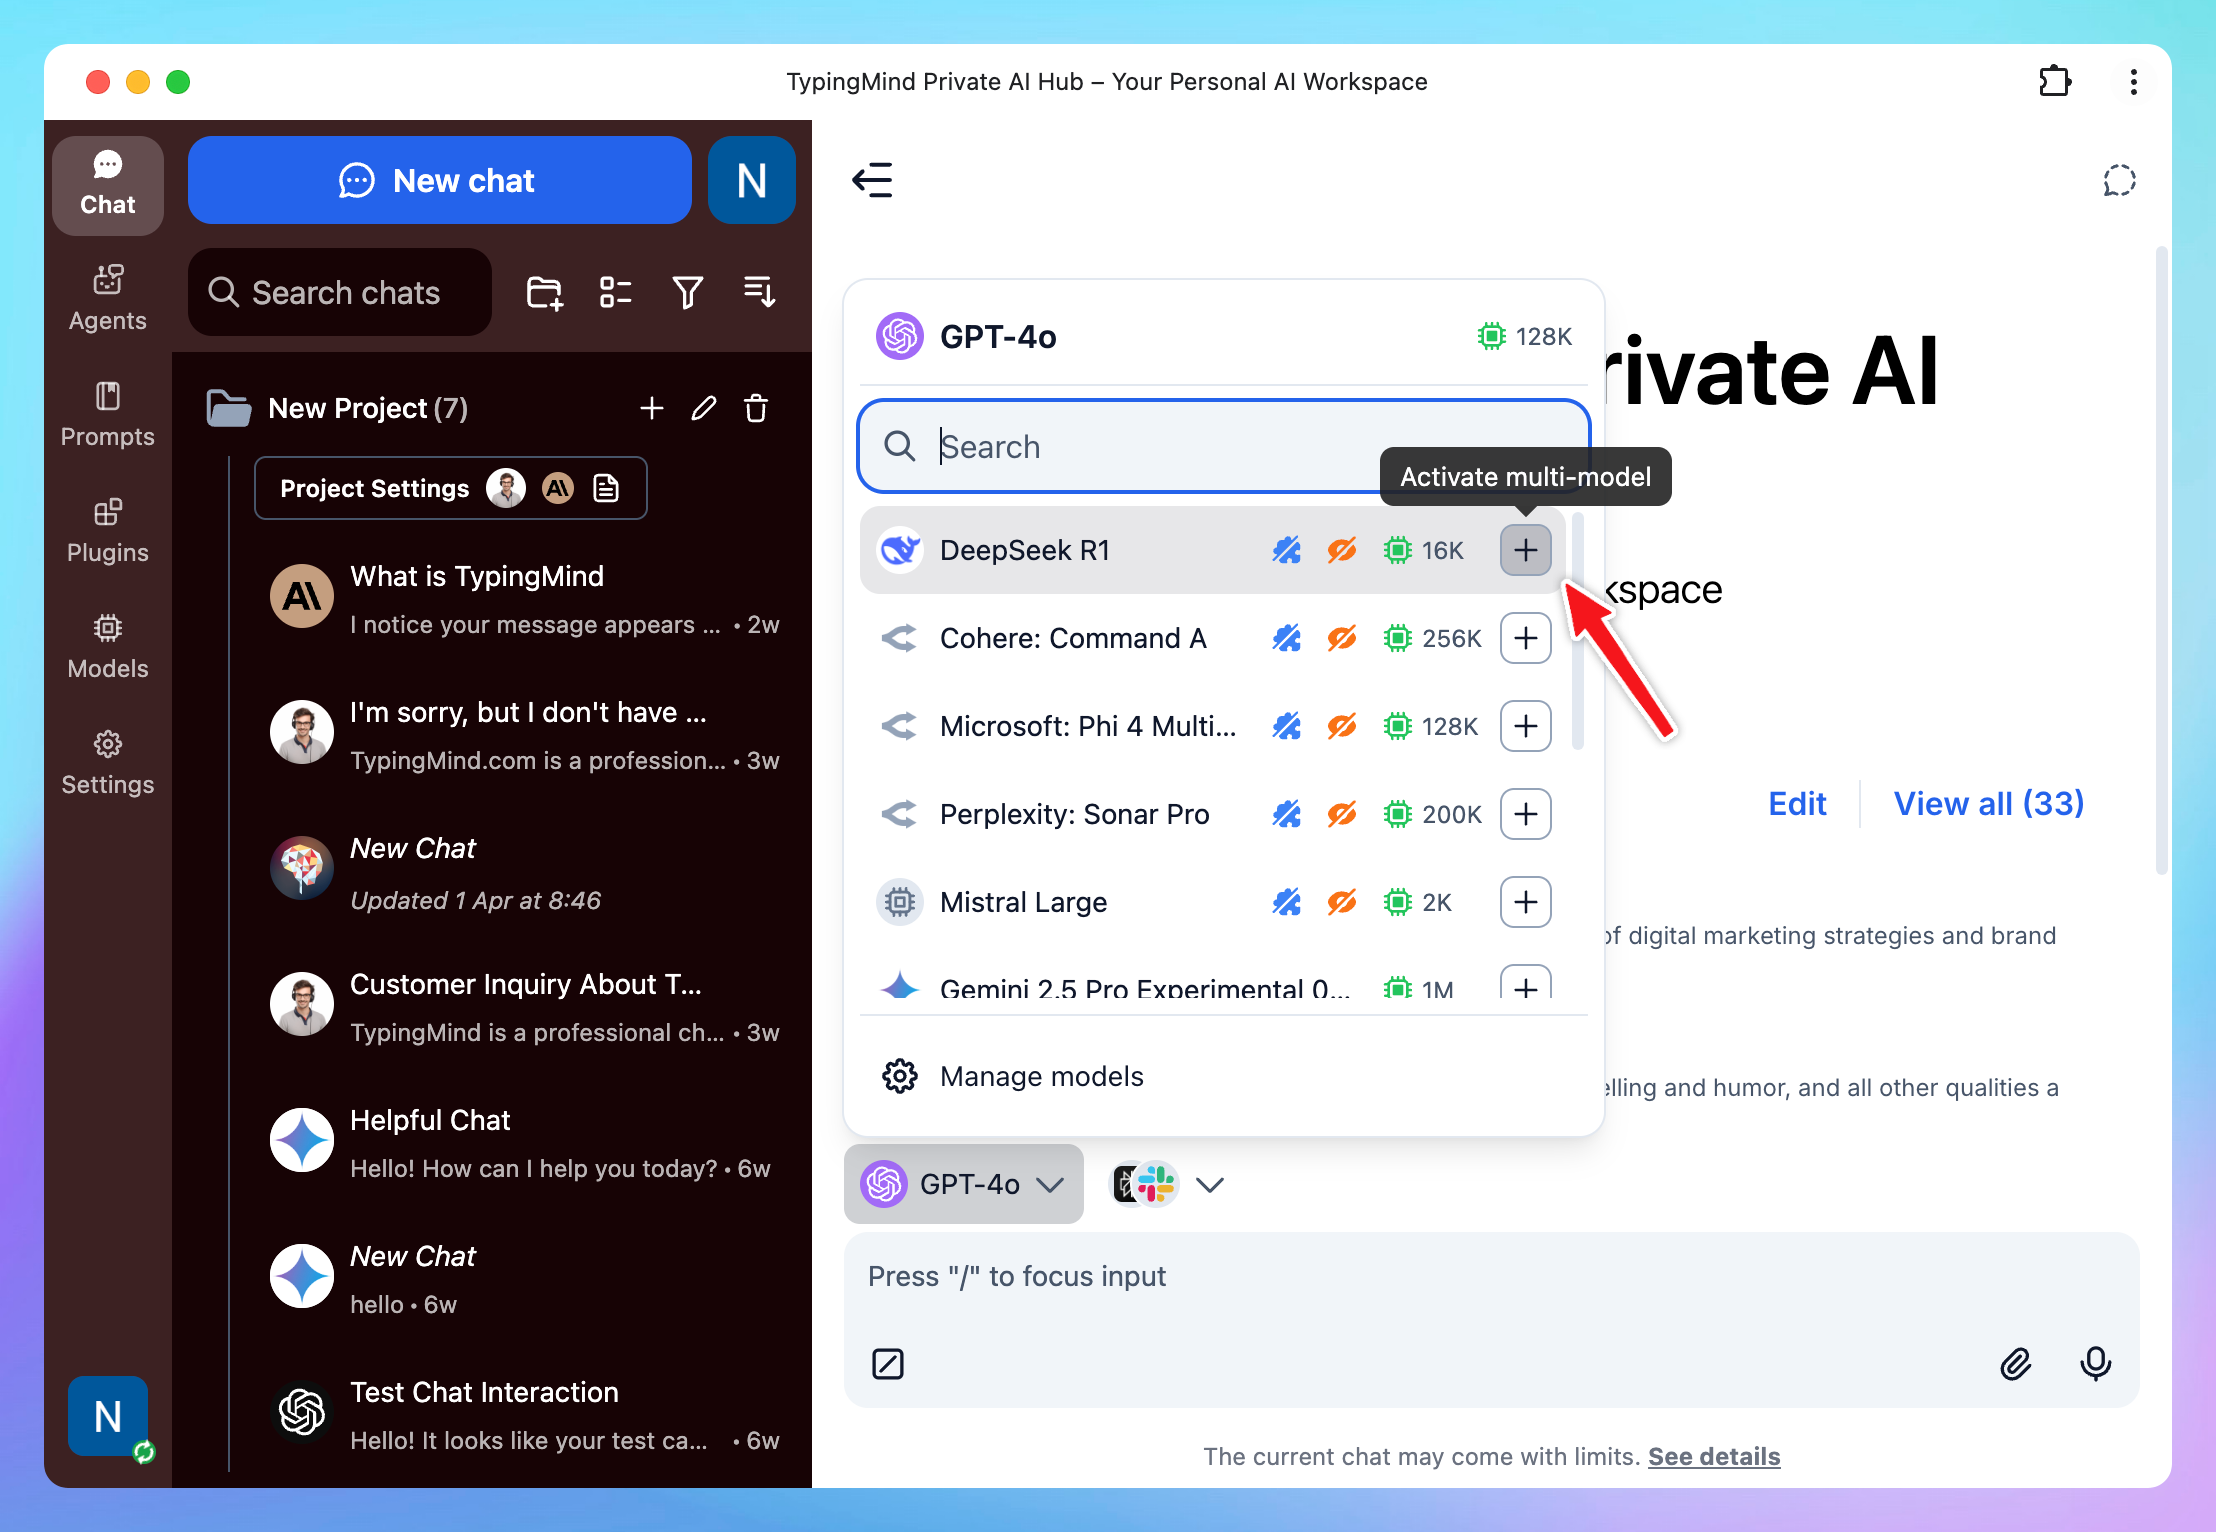
Task: Click the vision-disabled eye icon on DeepSeek R1
Action: [x=1341, y=550]
